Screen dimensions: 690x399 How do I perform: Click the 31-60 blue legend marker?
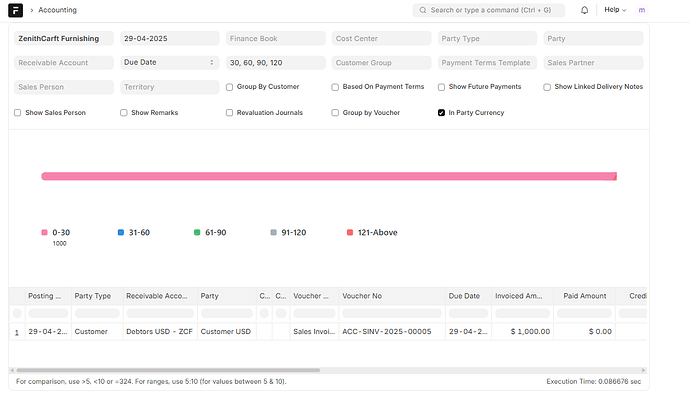[x=121, y=232]
